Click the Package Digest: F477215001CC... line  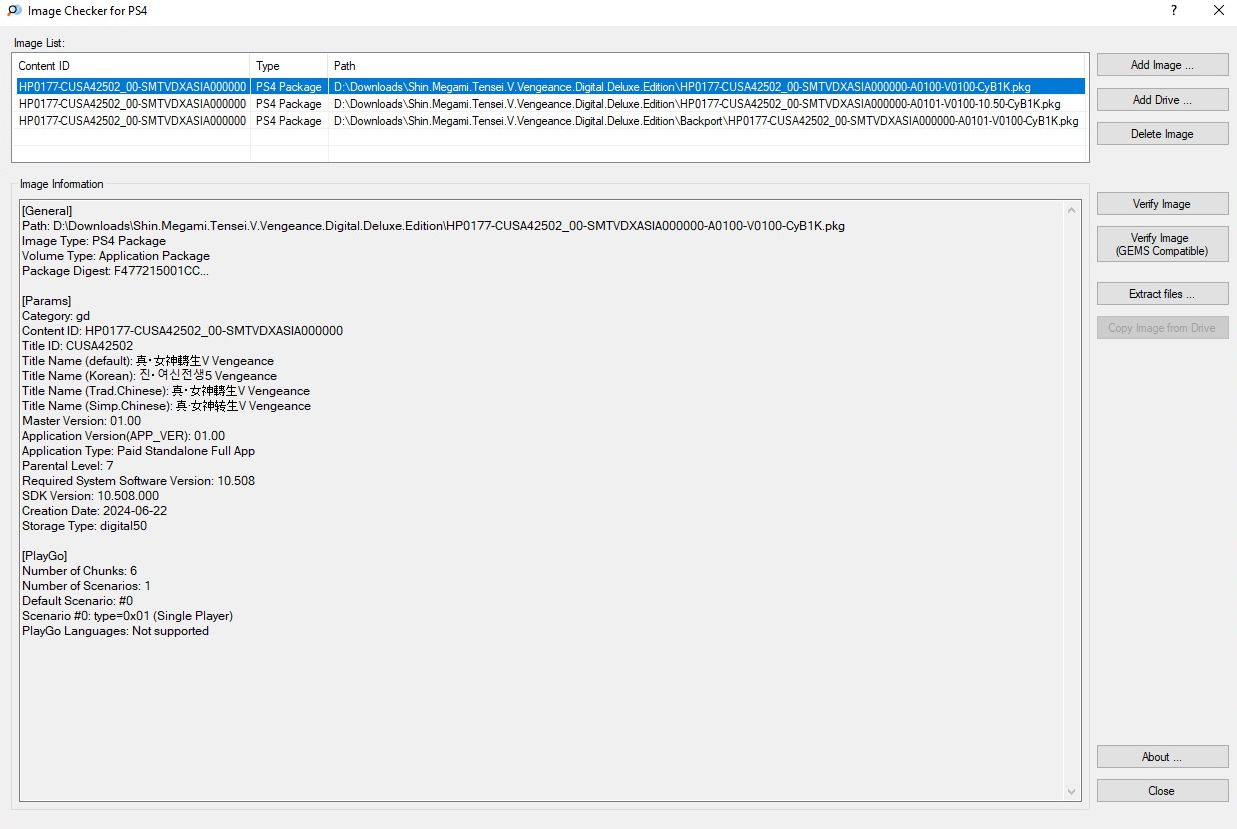click(x=116, y=271)
